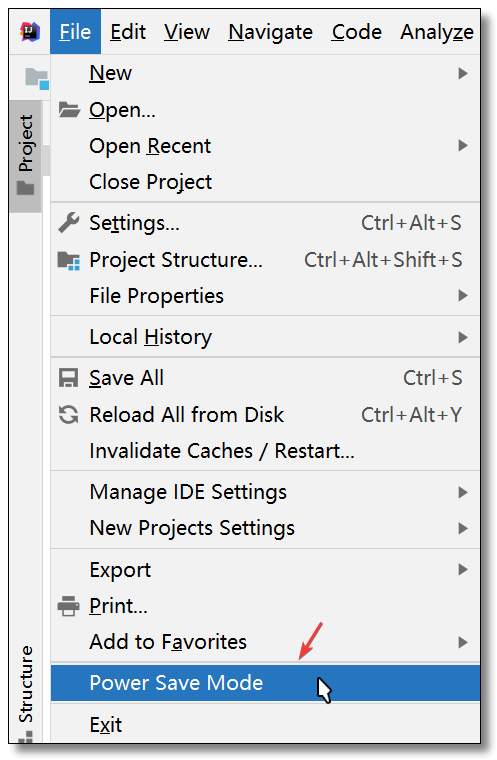Click the IntelliJ IDEA logo icon
The image size is (497, 760).
(30, 32)
